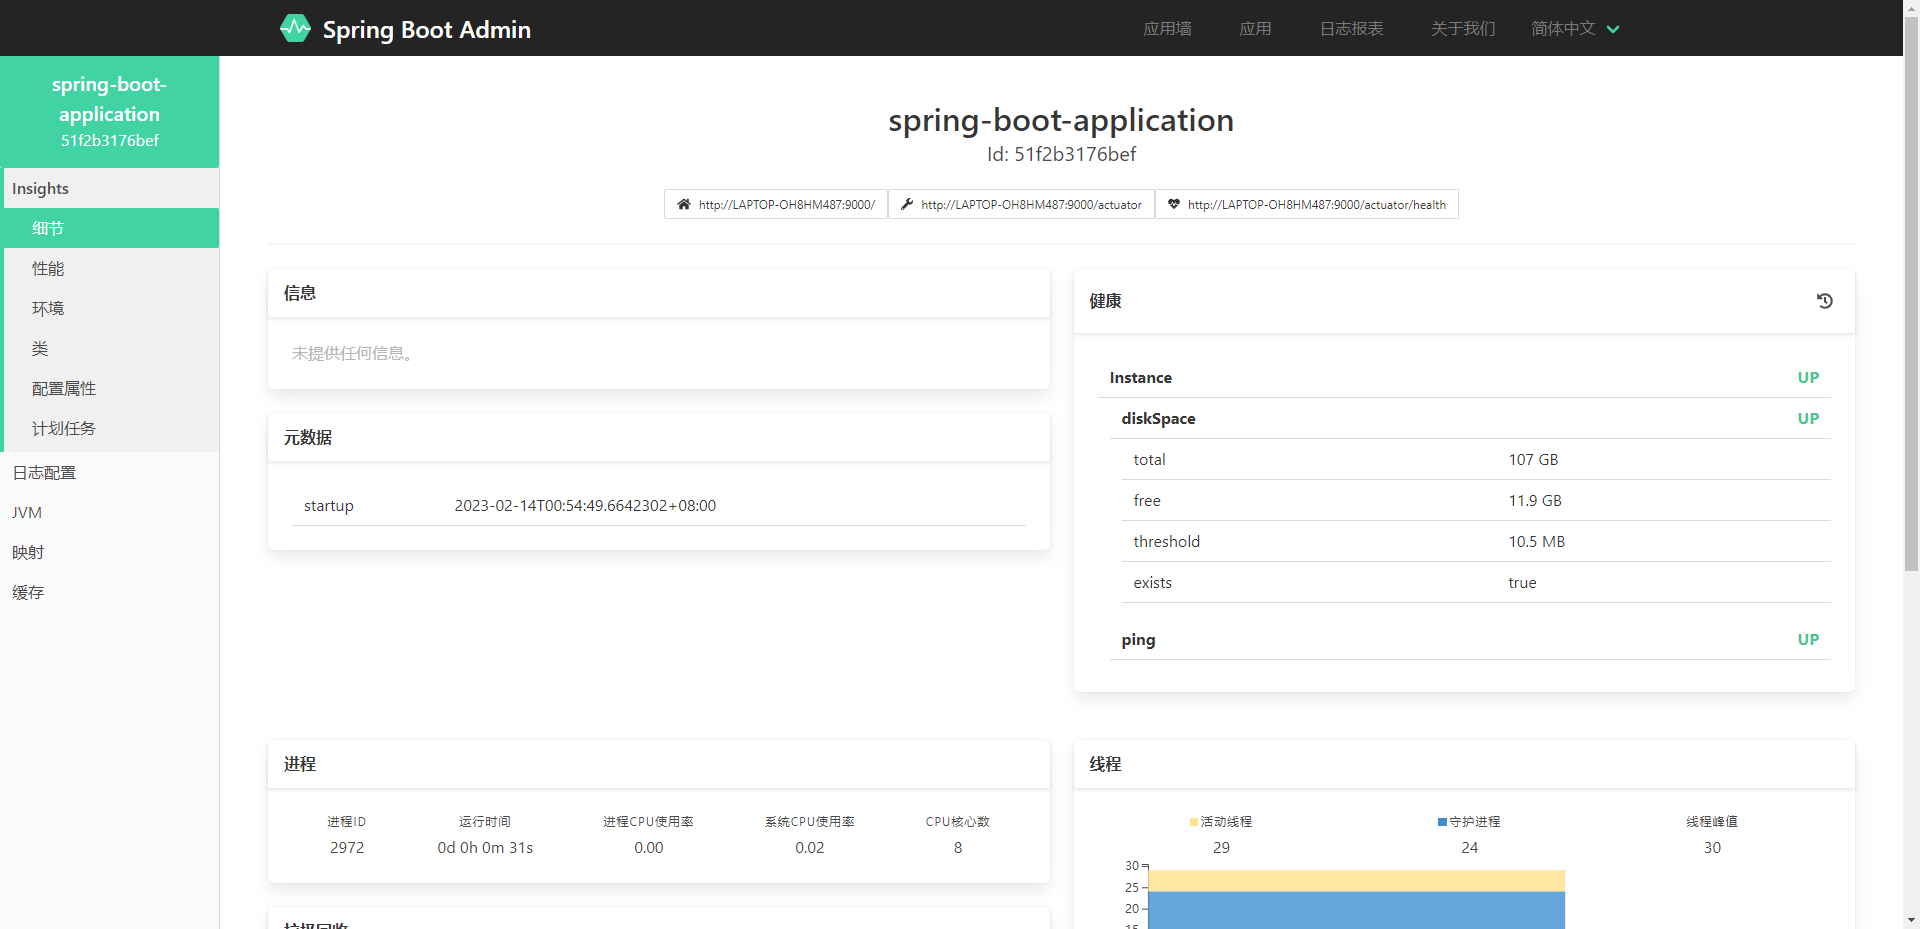
Task: Click the free disk value 11.9 GB
Action: pos(1535,501)
